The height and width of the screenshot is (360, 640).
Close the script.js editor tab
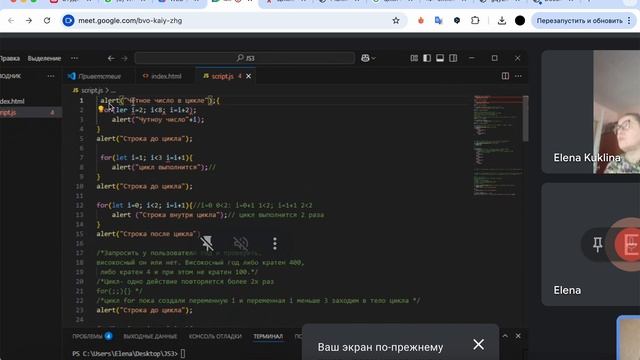[x=249, y=76]
